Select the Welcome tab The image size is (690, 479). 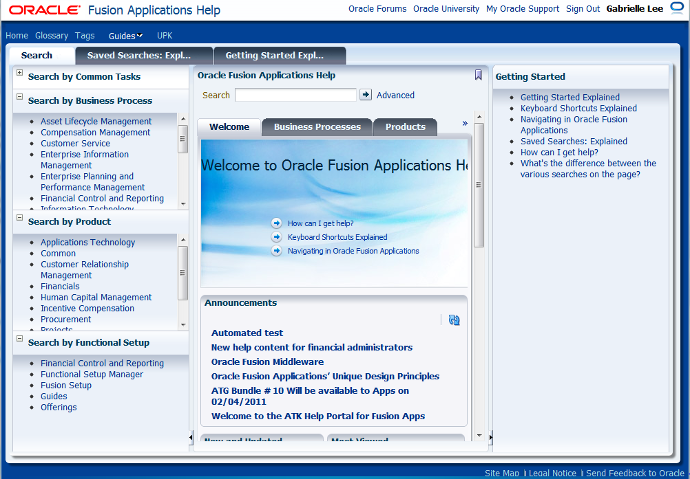coord(229,127)
